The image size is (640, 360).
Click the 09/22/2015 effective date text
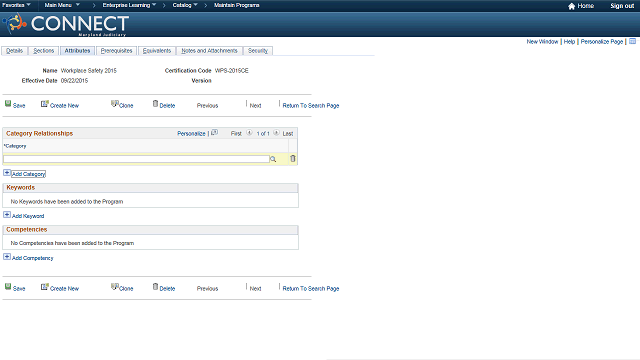[74, 80]
